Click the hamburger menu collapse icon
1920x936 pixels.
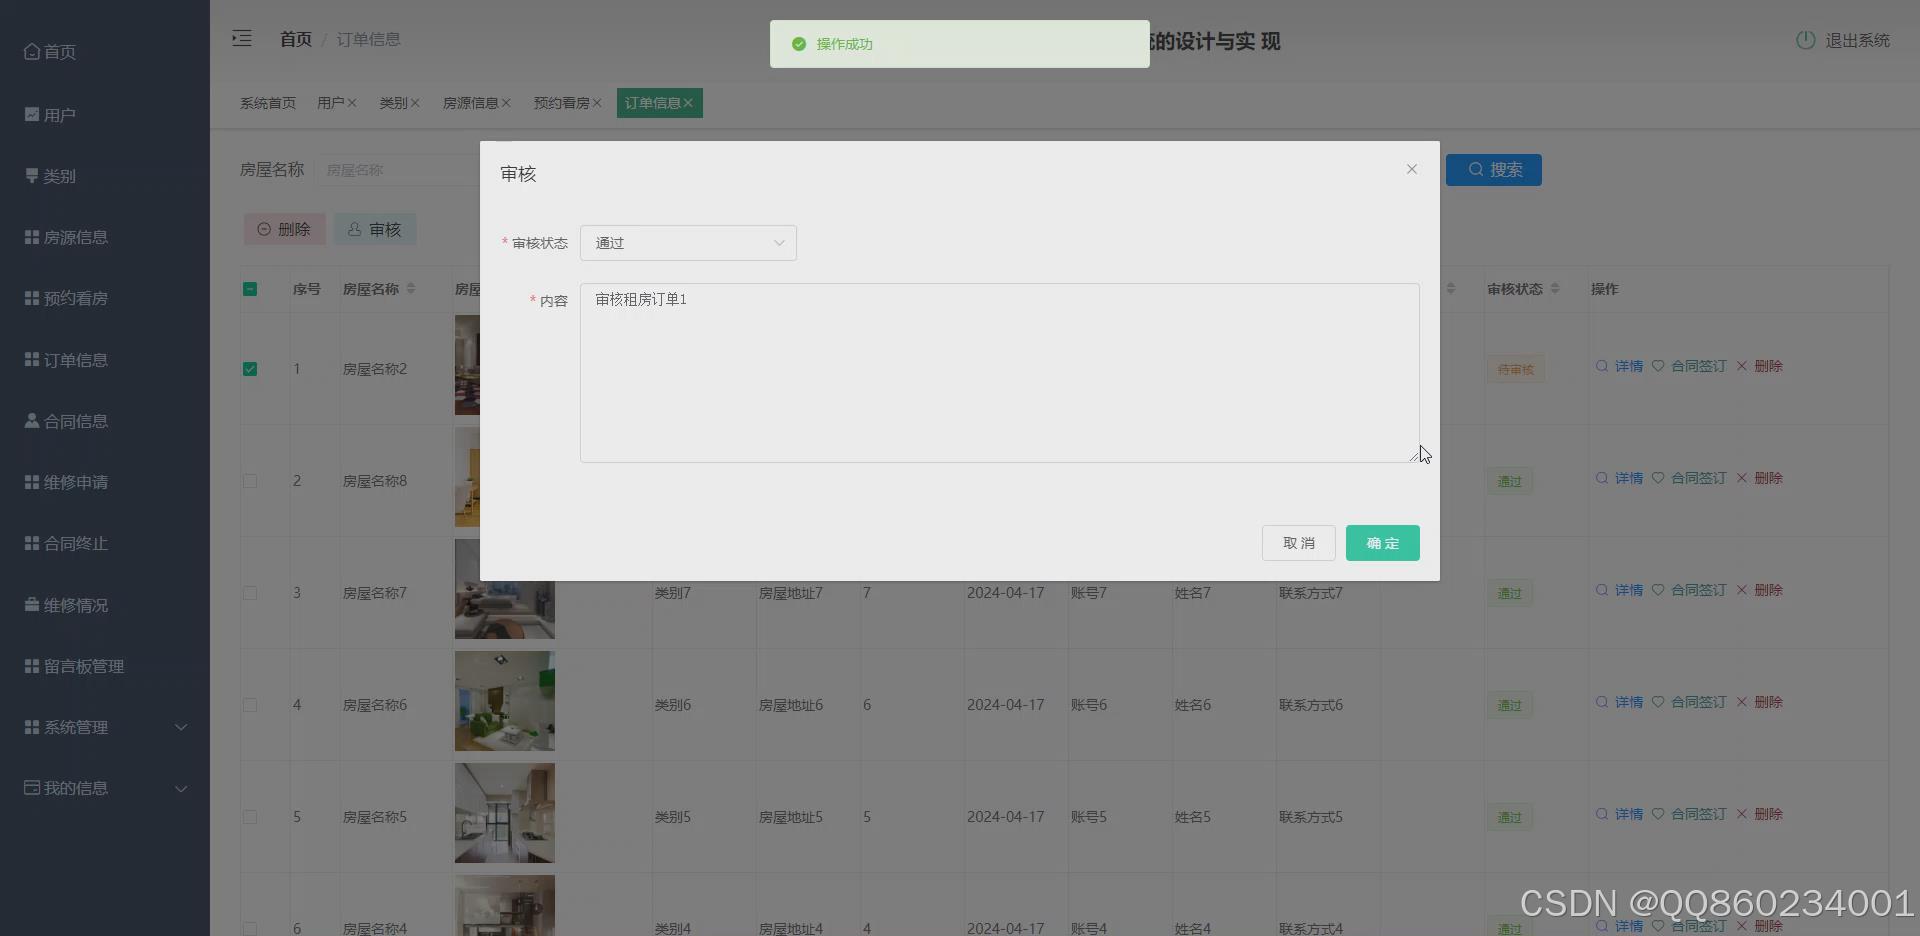pos(241,38)
